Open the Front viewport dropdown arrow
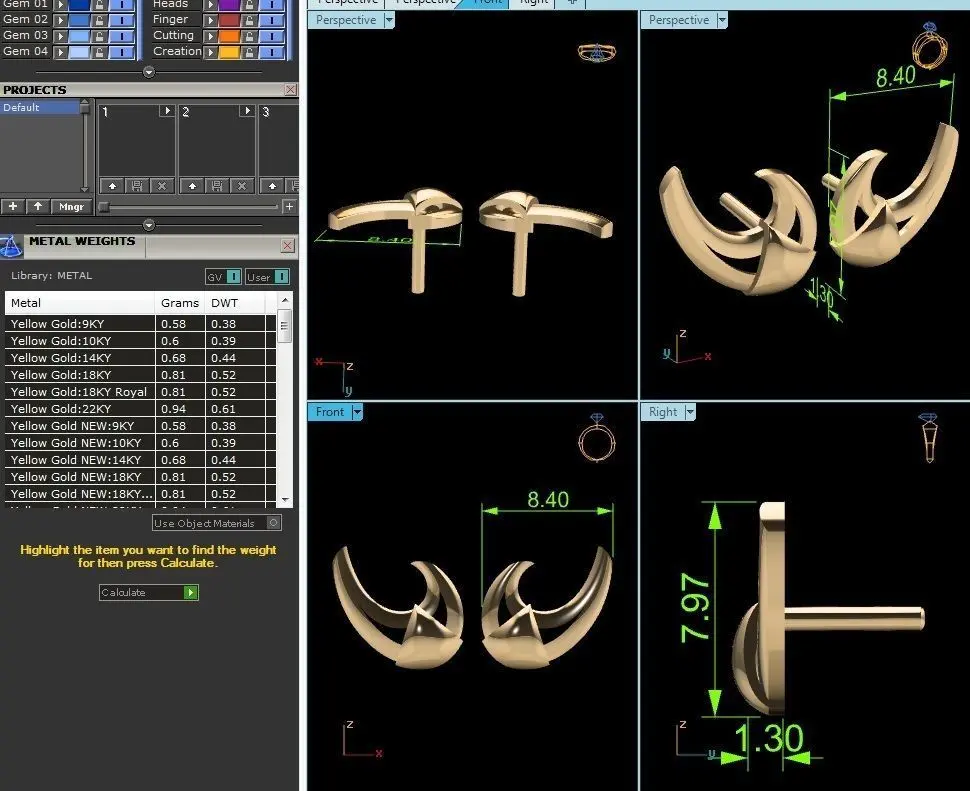The height and width of the screenshot is (791, 970). point(357,412)
